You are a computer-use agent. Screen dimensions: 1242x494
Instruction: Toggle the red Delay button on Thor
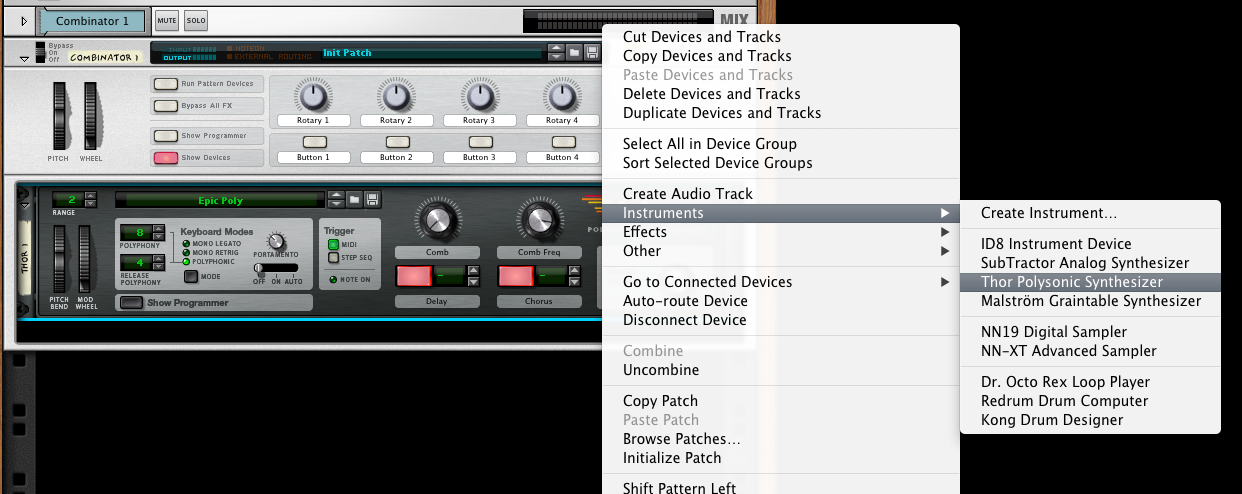click(x=414, y=277)
